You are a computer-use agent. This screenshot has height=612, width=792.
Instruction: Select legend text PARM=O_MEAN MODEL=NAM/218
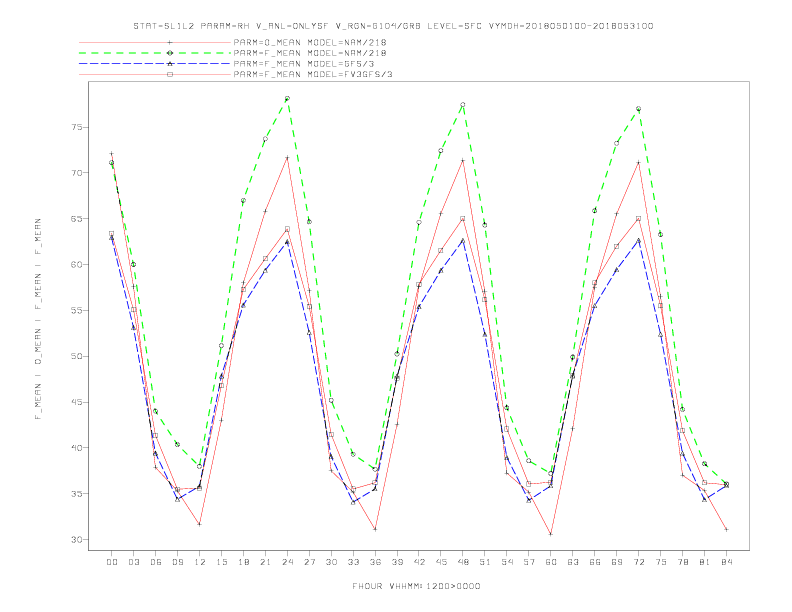pyautogui.click(x=310, y=43)
